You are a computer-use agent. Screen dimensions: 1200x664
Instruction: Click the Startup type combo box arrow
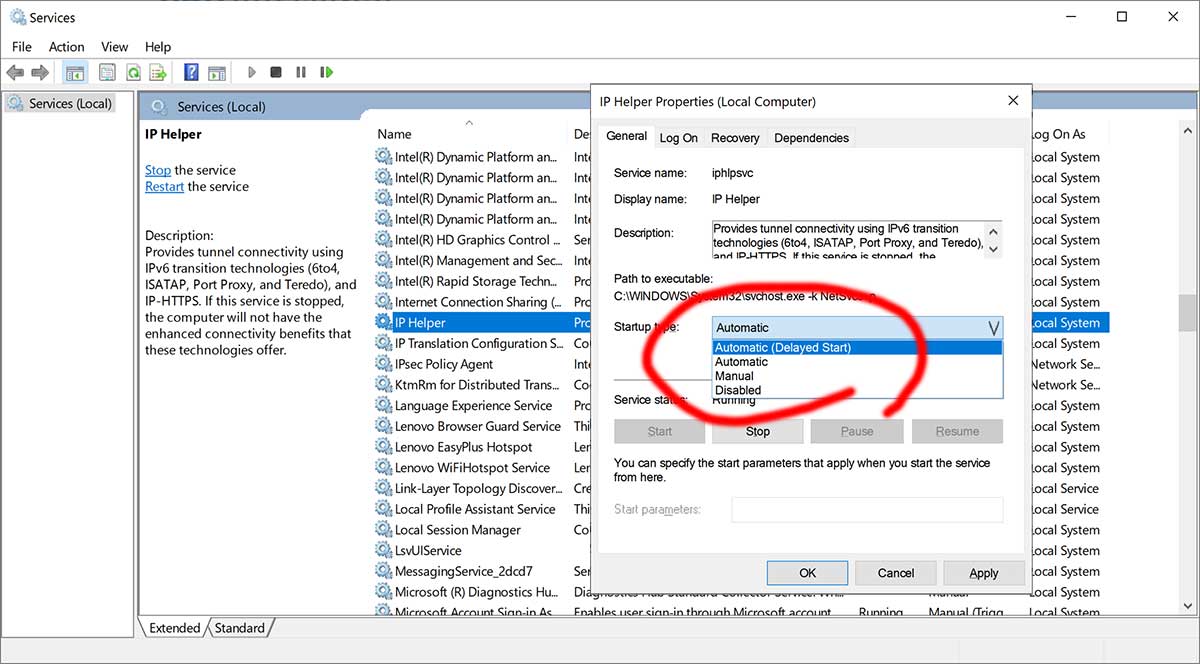[x=993, y=327]
